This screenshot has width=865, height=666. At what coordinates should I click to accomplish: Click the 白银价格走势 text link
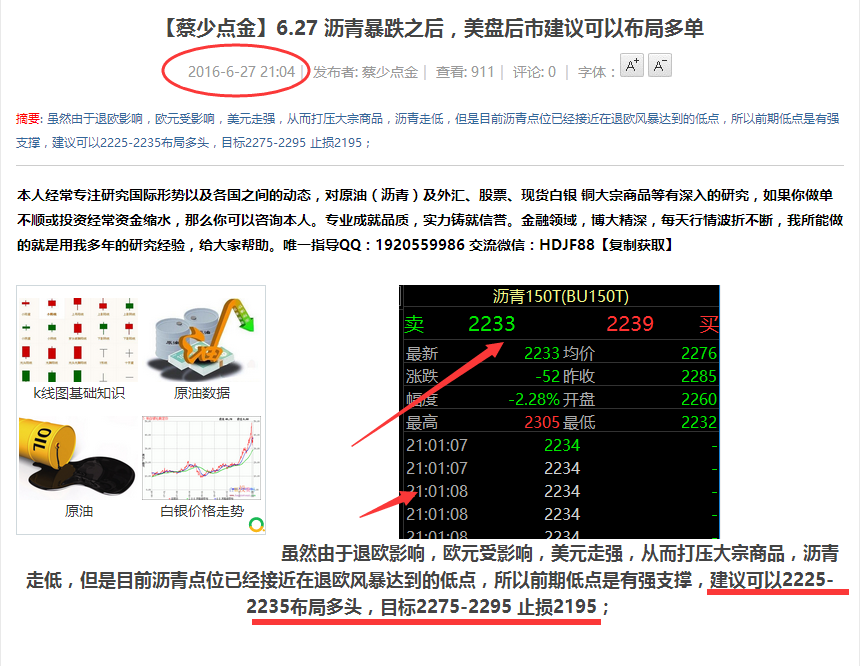(202, 511)
